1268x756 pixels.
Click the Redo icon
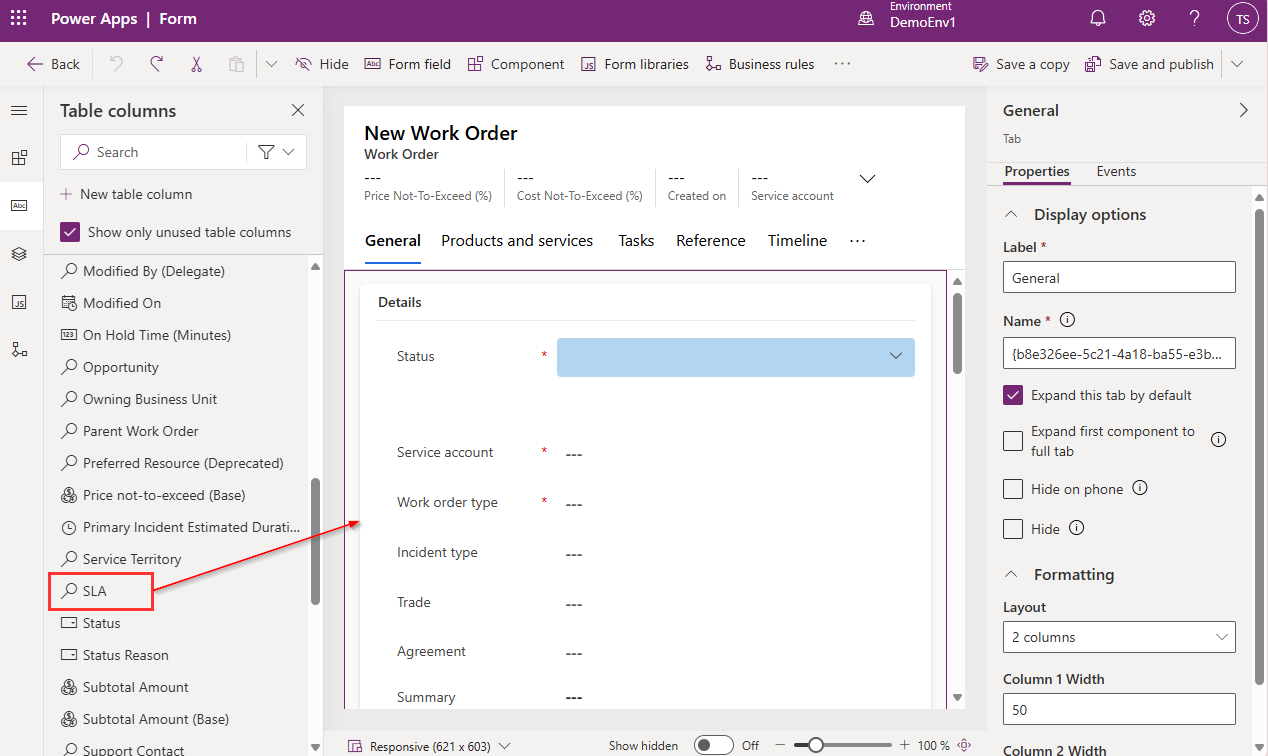pos(157,64)
